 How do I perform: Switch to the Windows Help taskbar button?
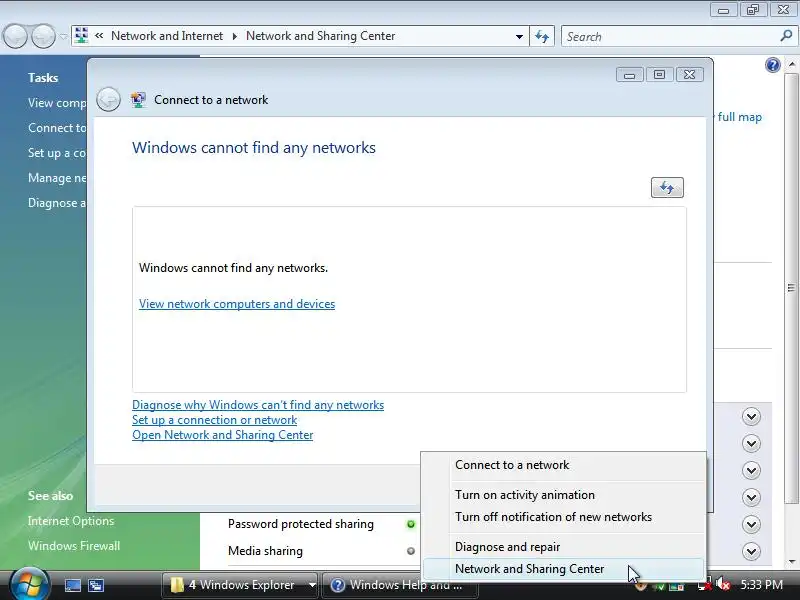[399, 585]
